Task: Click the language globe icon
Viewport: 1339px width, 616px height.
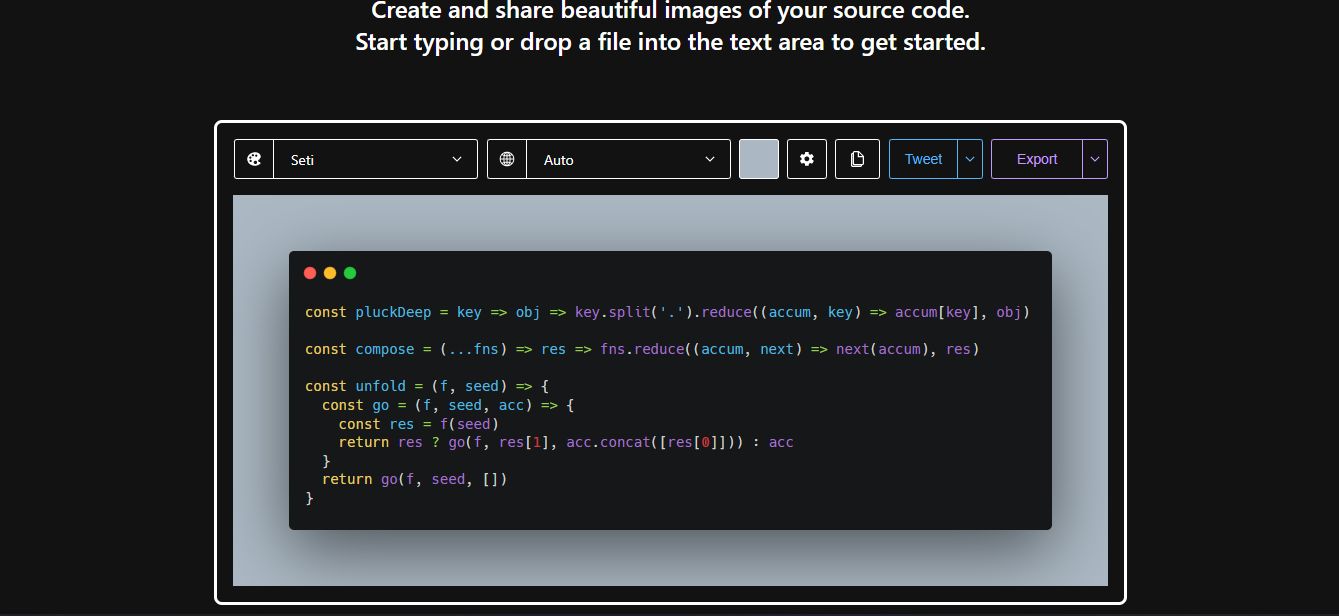Action: click(x=507, y=159)
